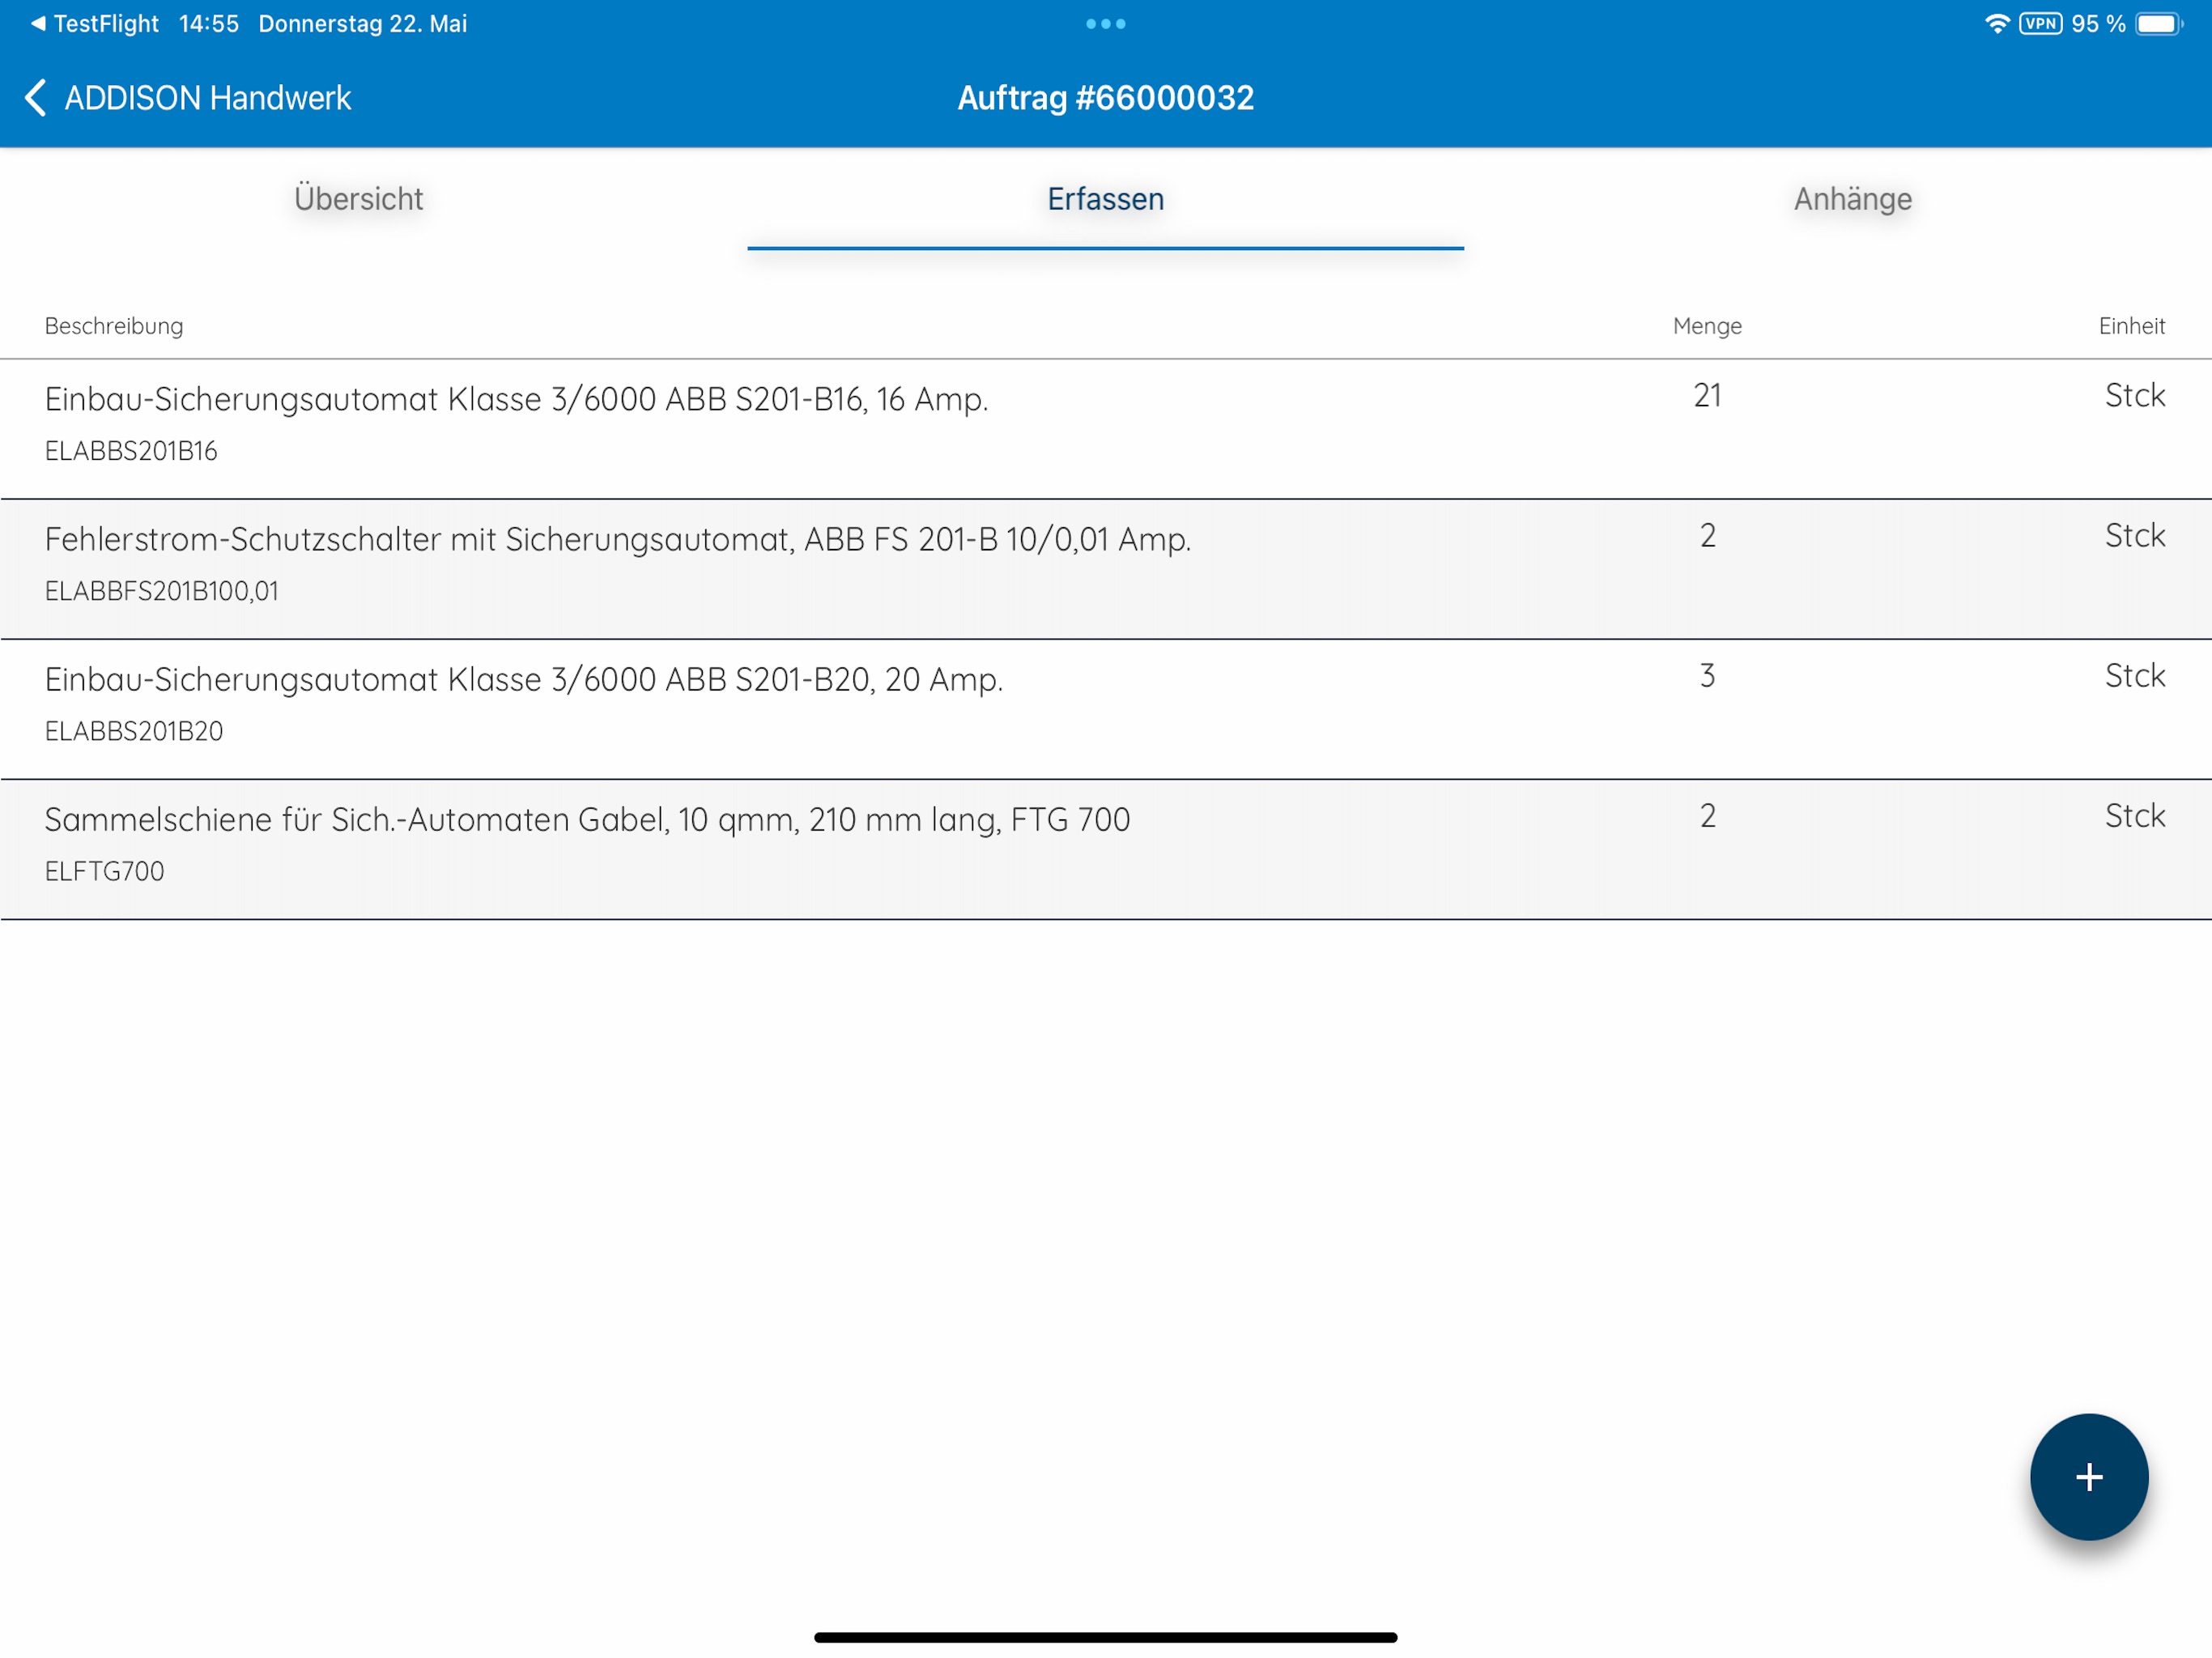This screenshot has width=2212, height=1658.
Task: Tap quantity 3 of S201-B20 row
Action: [1707, 675]
